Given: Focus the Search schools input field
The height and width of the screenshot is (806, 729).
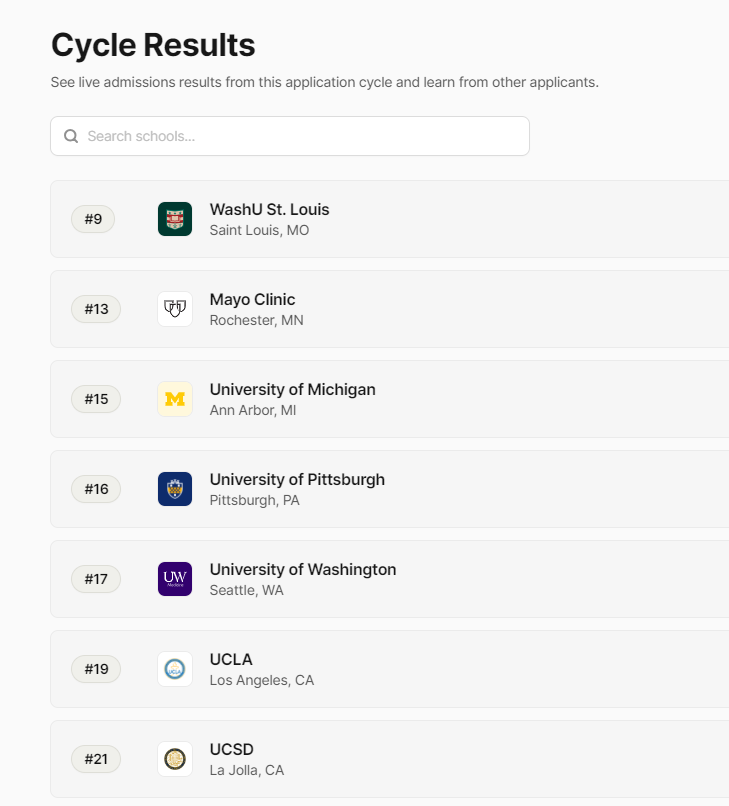Looking at the screenshot, I should click(300, 136).
